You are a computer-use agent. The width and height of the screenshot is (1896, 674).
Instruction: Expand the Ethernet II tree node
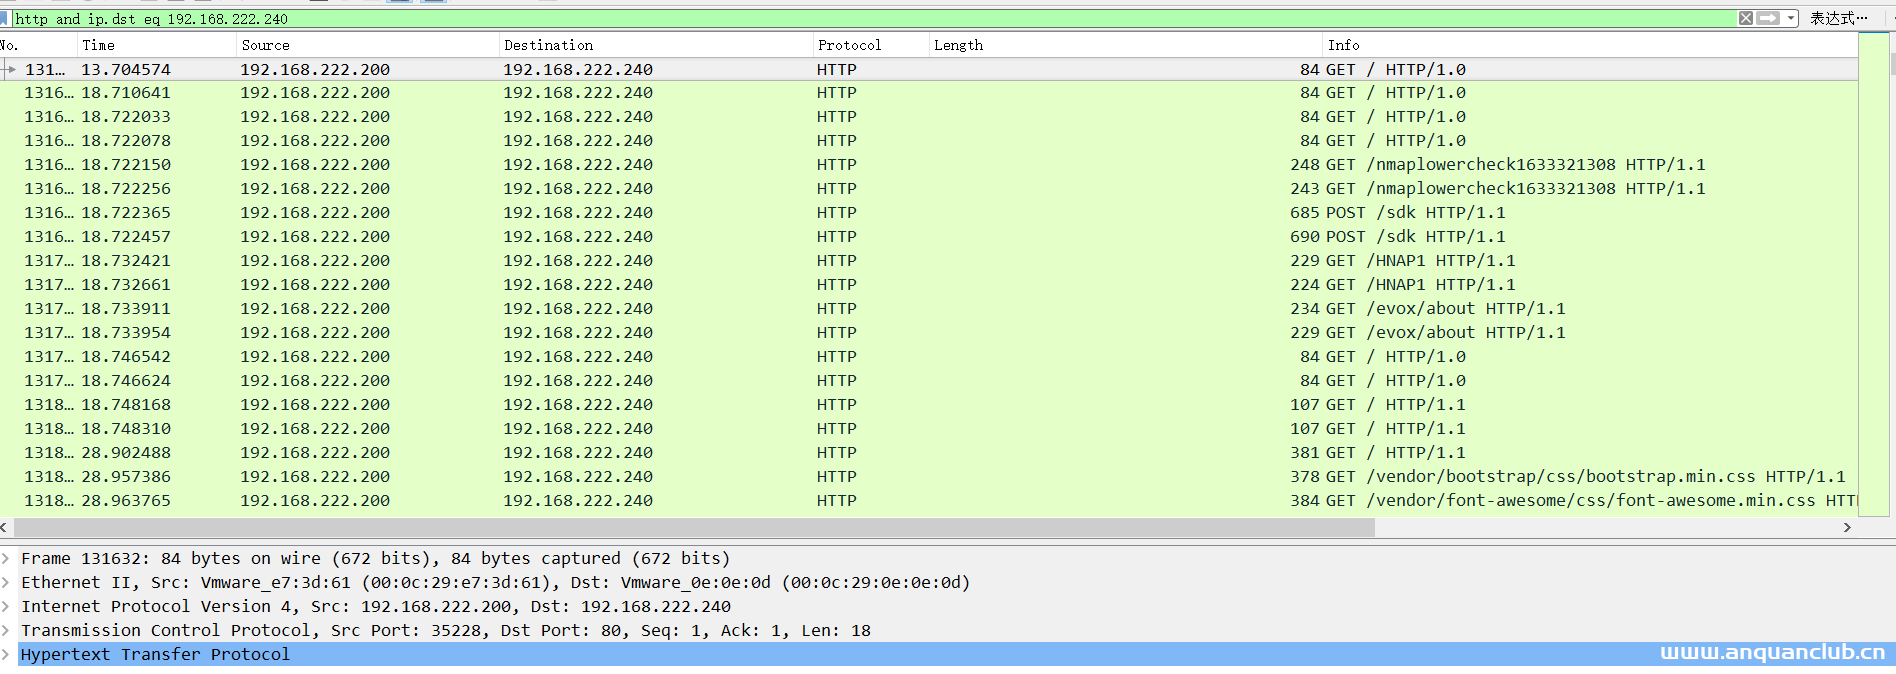(x=6, y=582)
